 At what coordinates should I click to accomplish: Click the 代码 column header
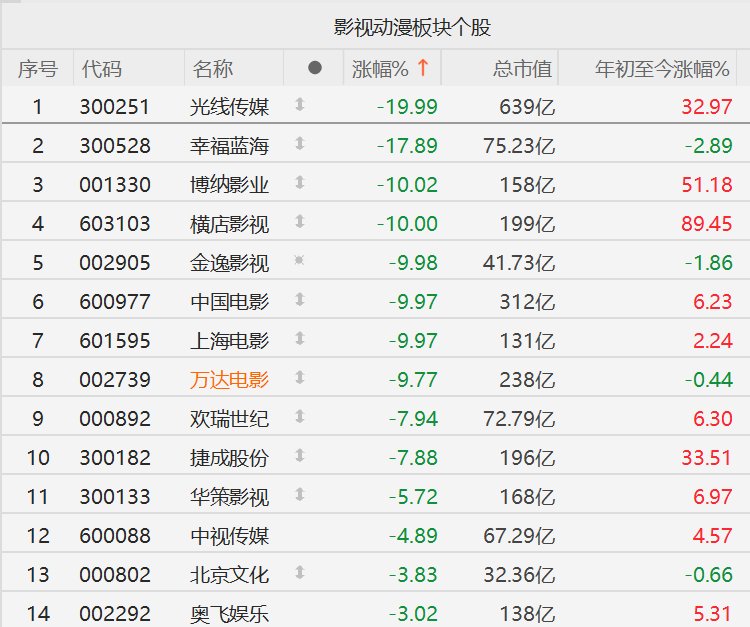coord(101,69)
